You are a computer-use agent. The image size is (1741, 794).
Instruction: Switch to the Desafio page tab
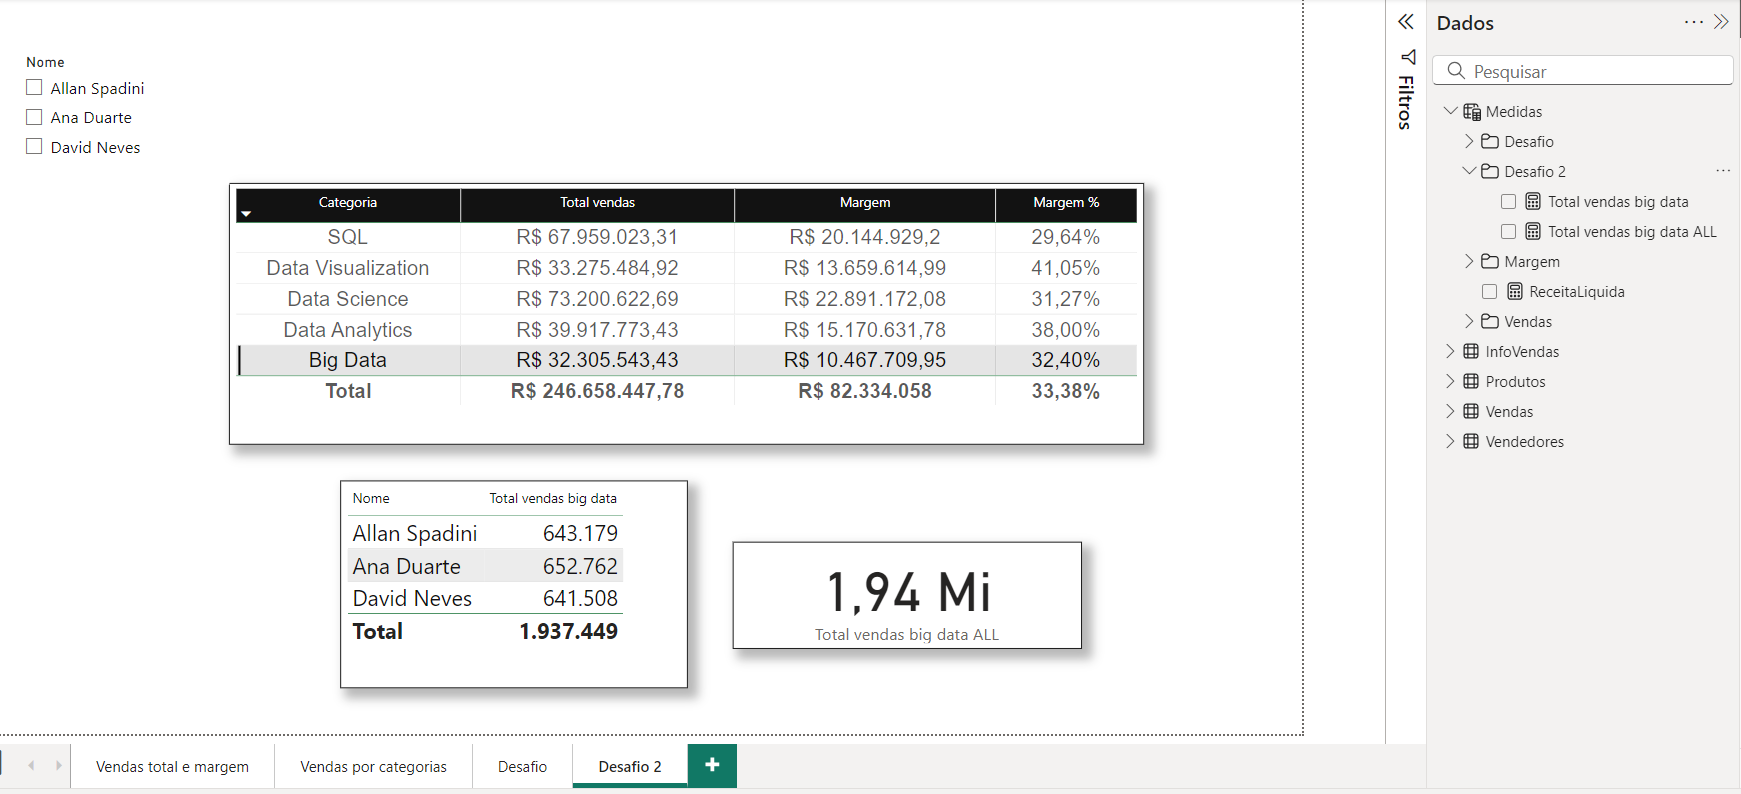[522, 766]
